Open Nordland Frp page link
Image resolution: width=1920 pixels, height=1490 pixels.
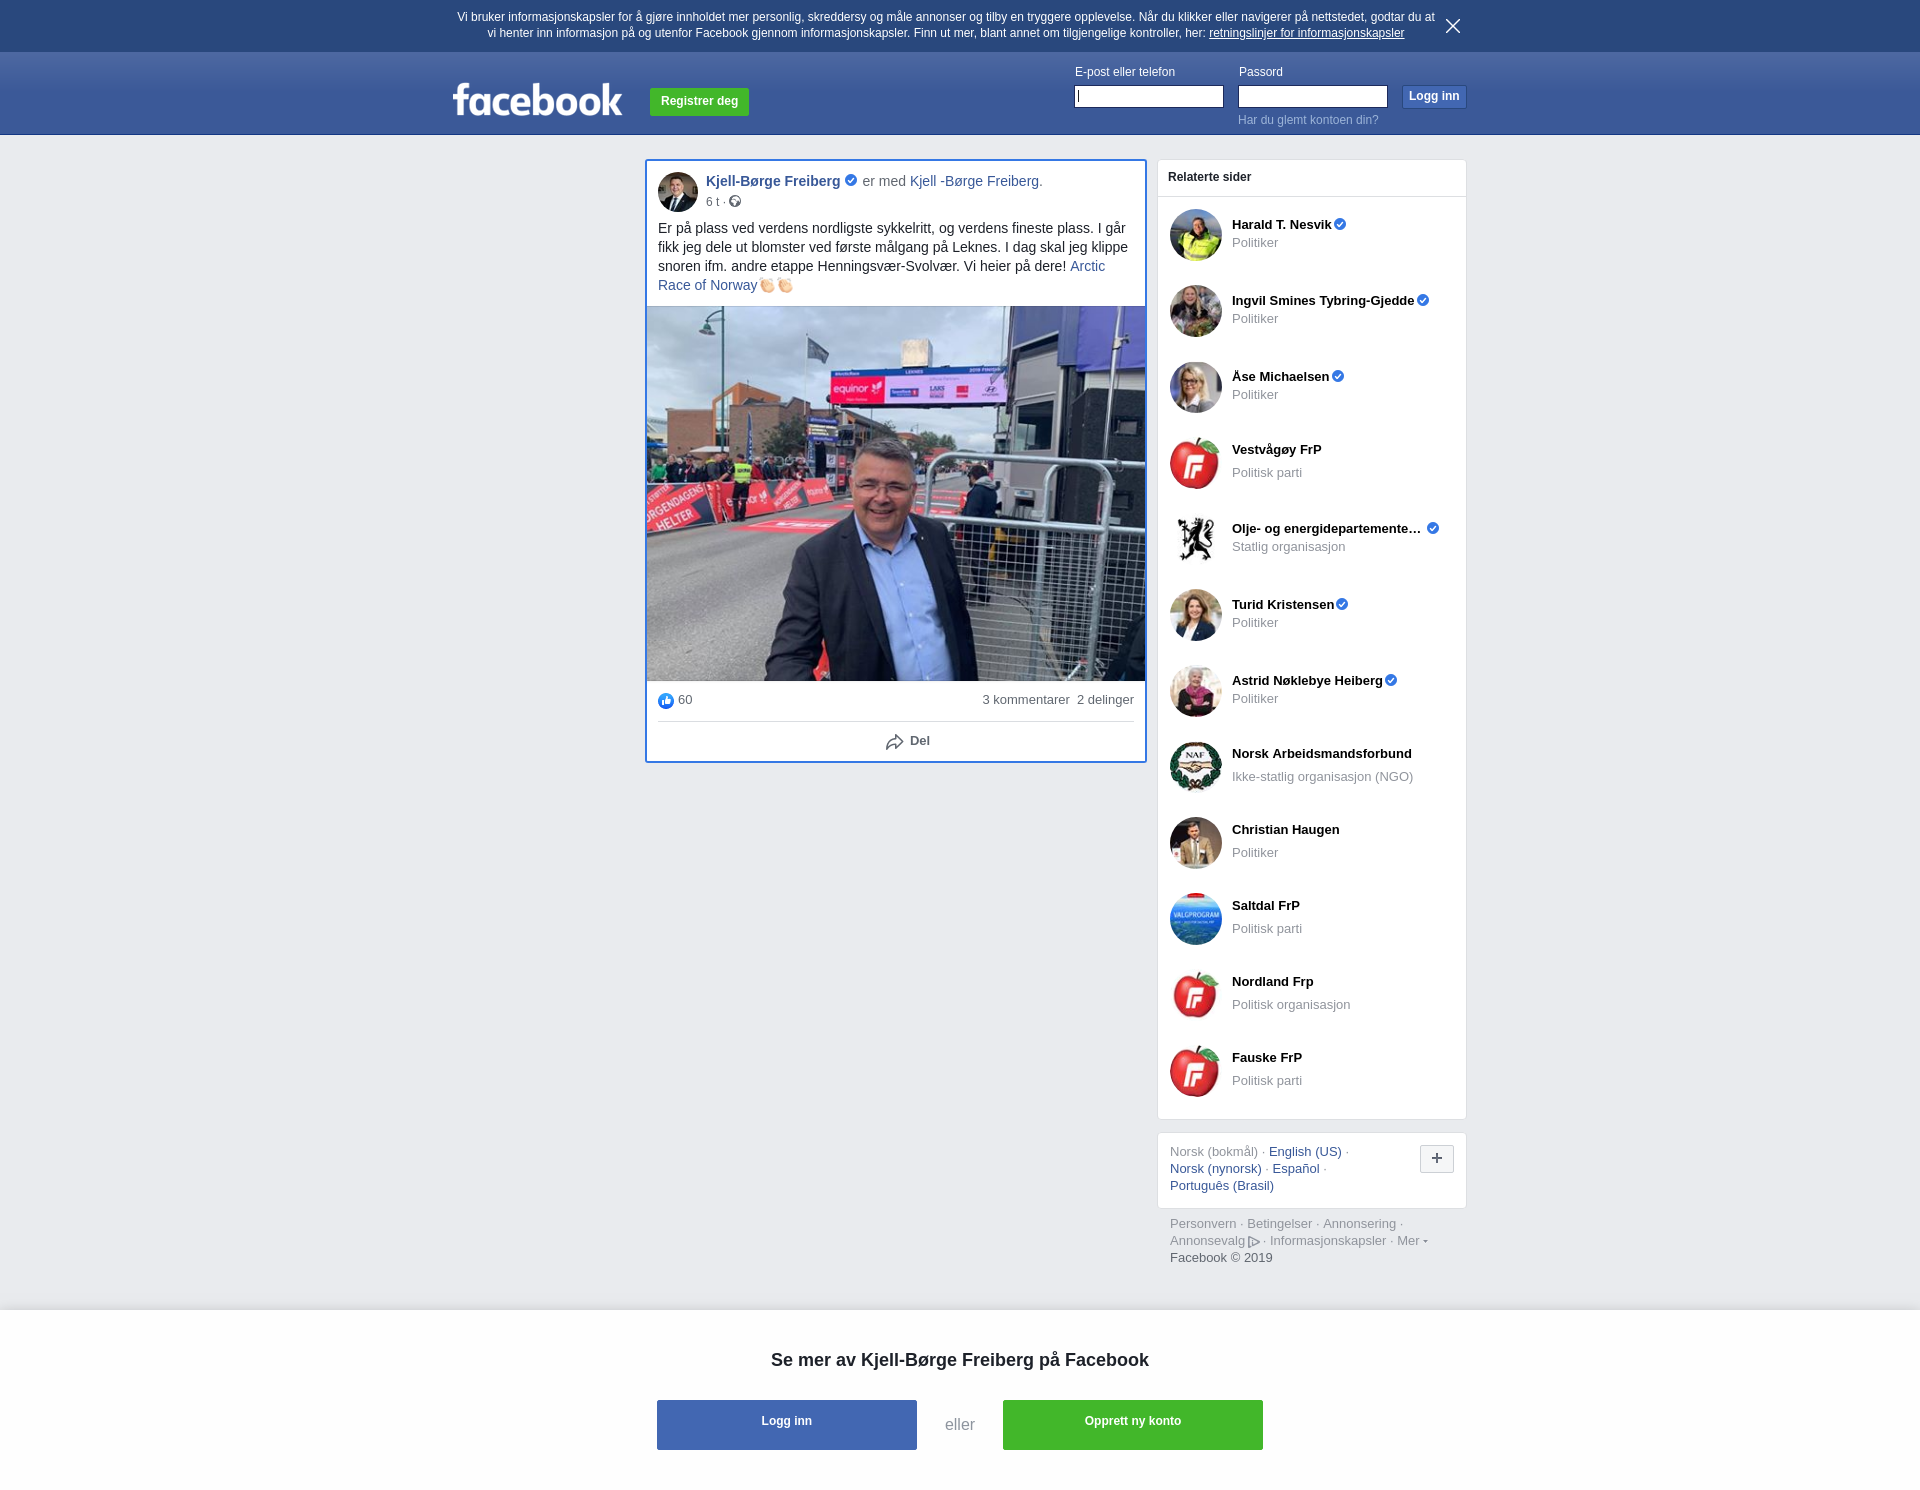(1273, 982)
